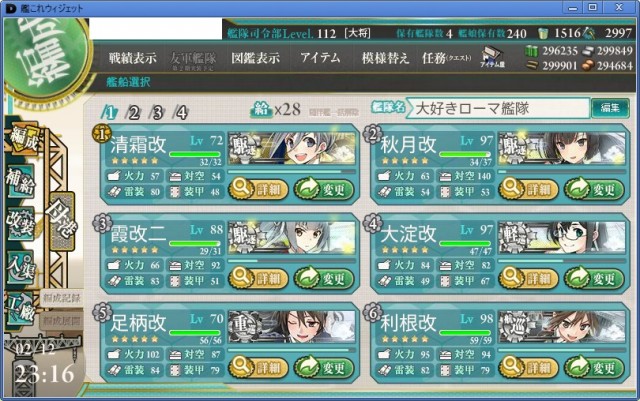Viewport: 640px width, 401px height.
Task: Open the 編成記録 formation record button
Action: pyautogui.click(x=62, y=299)
